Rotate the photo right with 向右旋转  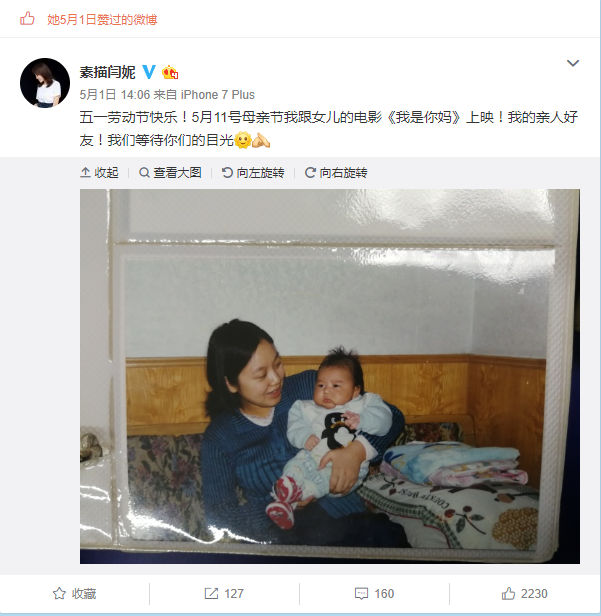(336, 172)
